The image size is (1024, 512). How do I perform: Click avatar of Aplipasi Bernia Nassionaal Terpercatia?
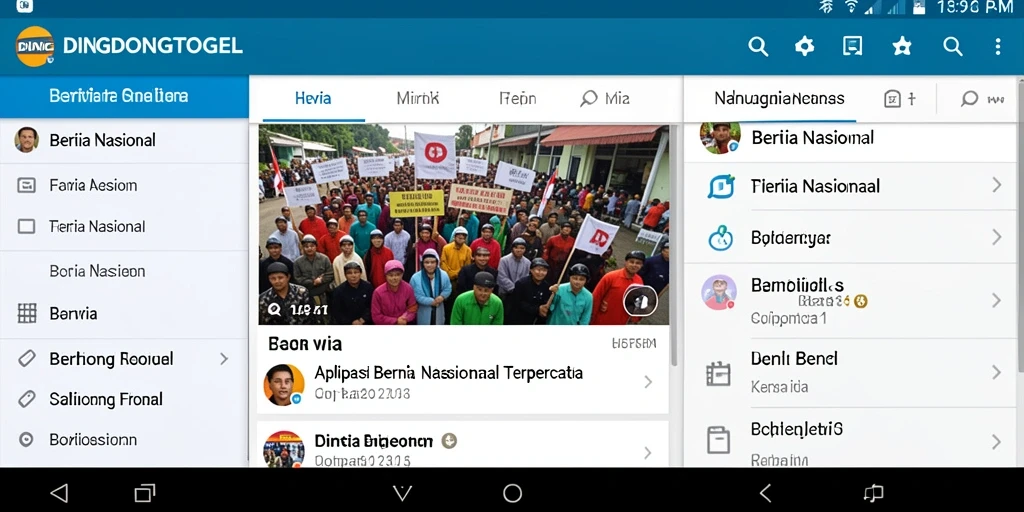pos(284,385)
